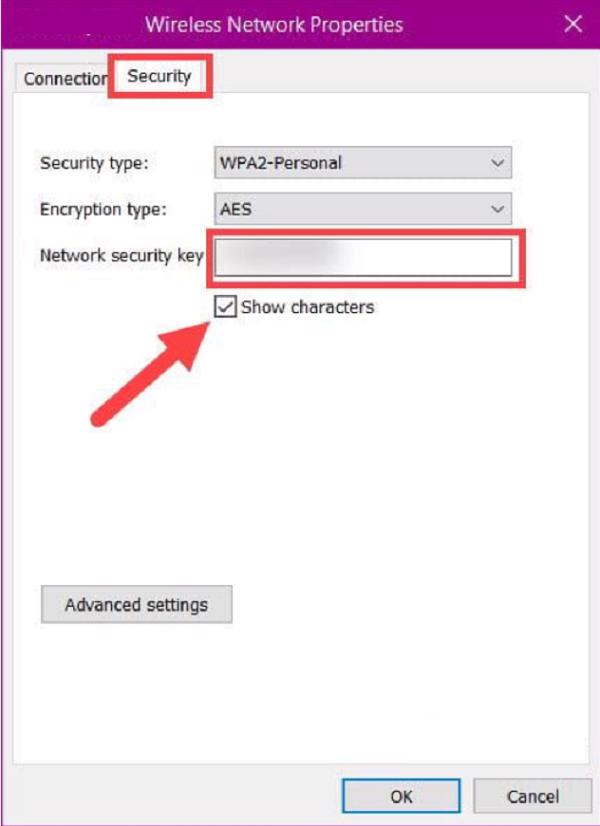Screen dimensions: 600x826
Task: Confirm the dialog with OK
Action: [401, 797]
